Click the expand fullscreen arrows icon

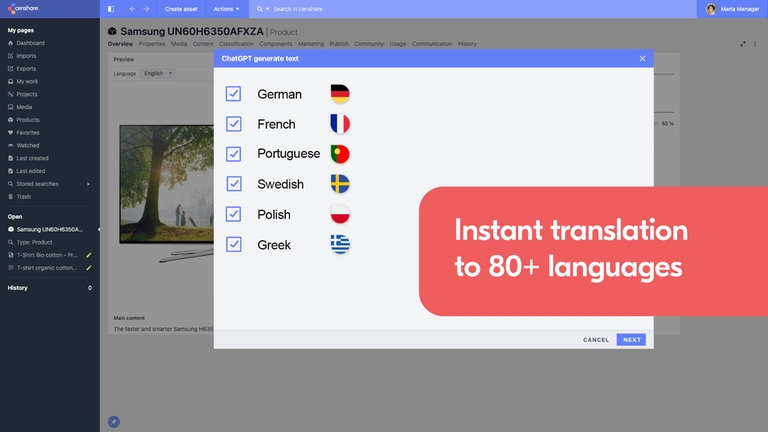(743, 44)
